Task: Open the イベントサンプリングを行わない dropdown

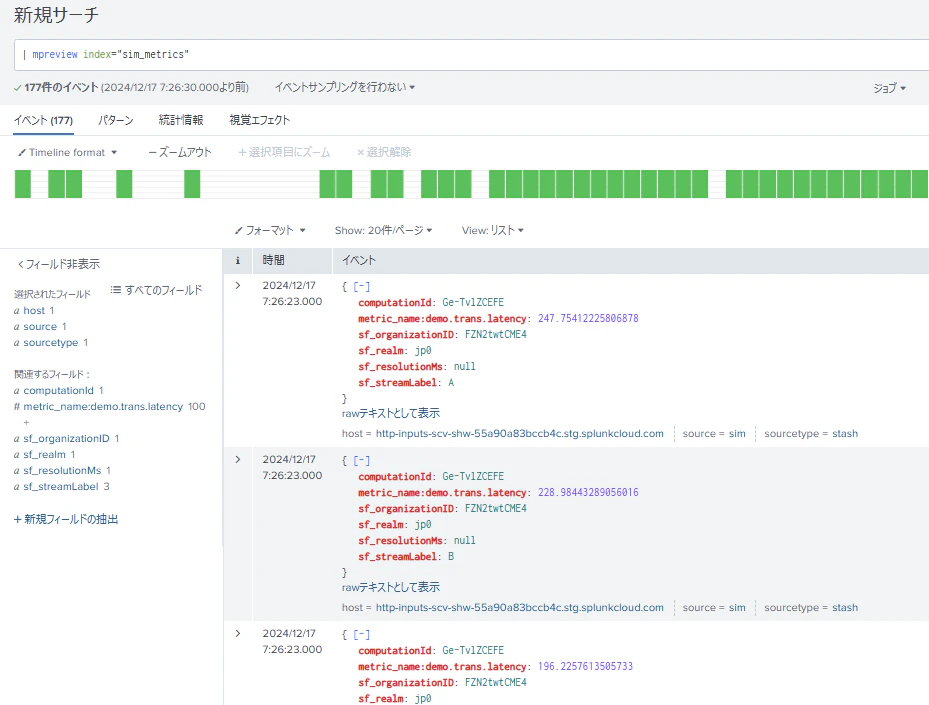Action: (x=344, y=87)
